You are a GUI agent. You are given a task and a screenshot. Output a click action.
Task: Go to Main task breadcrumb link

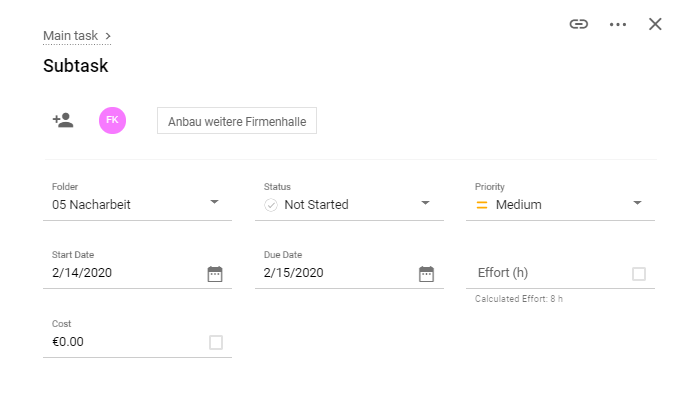coord(71,36)
